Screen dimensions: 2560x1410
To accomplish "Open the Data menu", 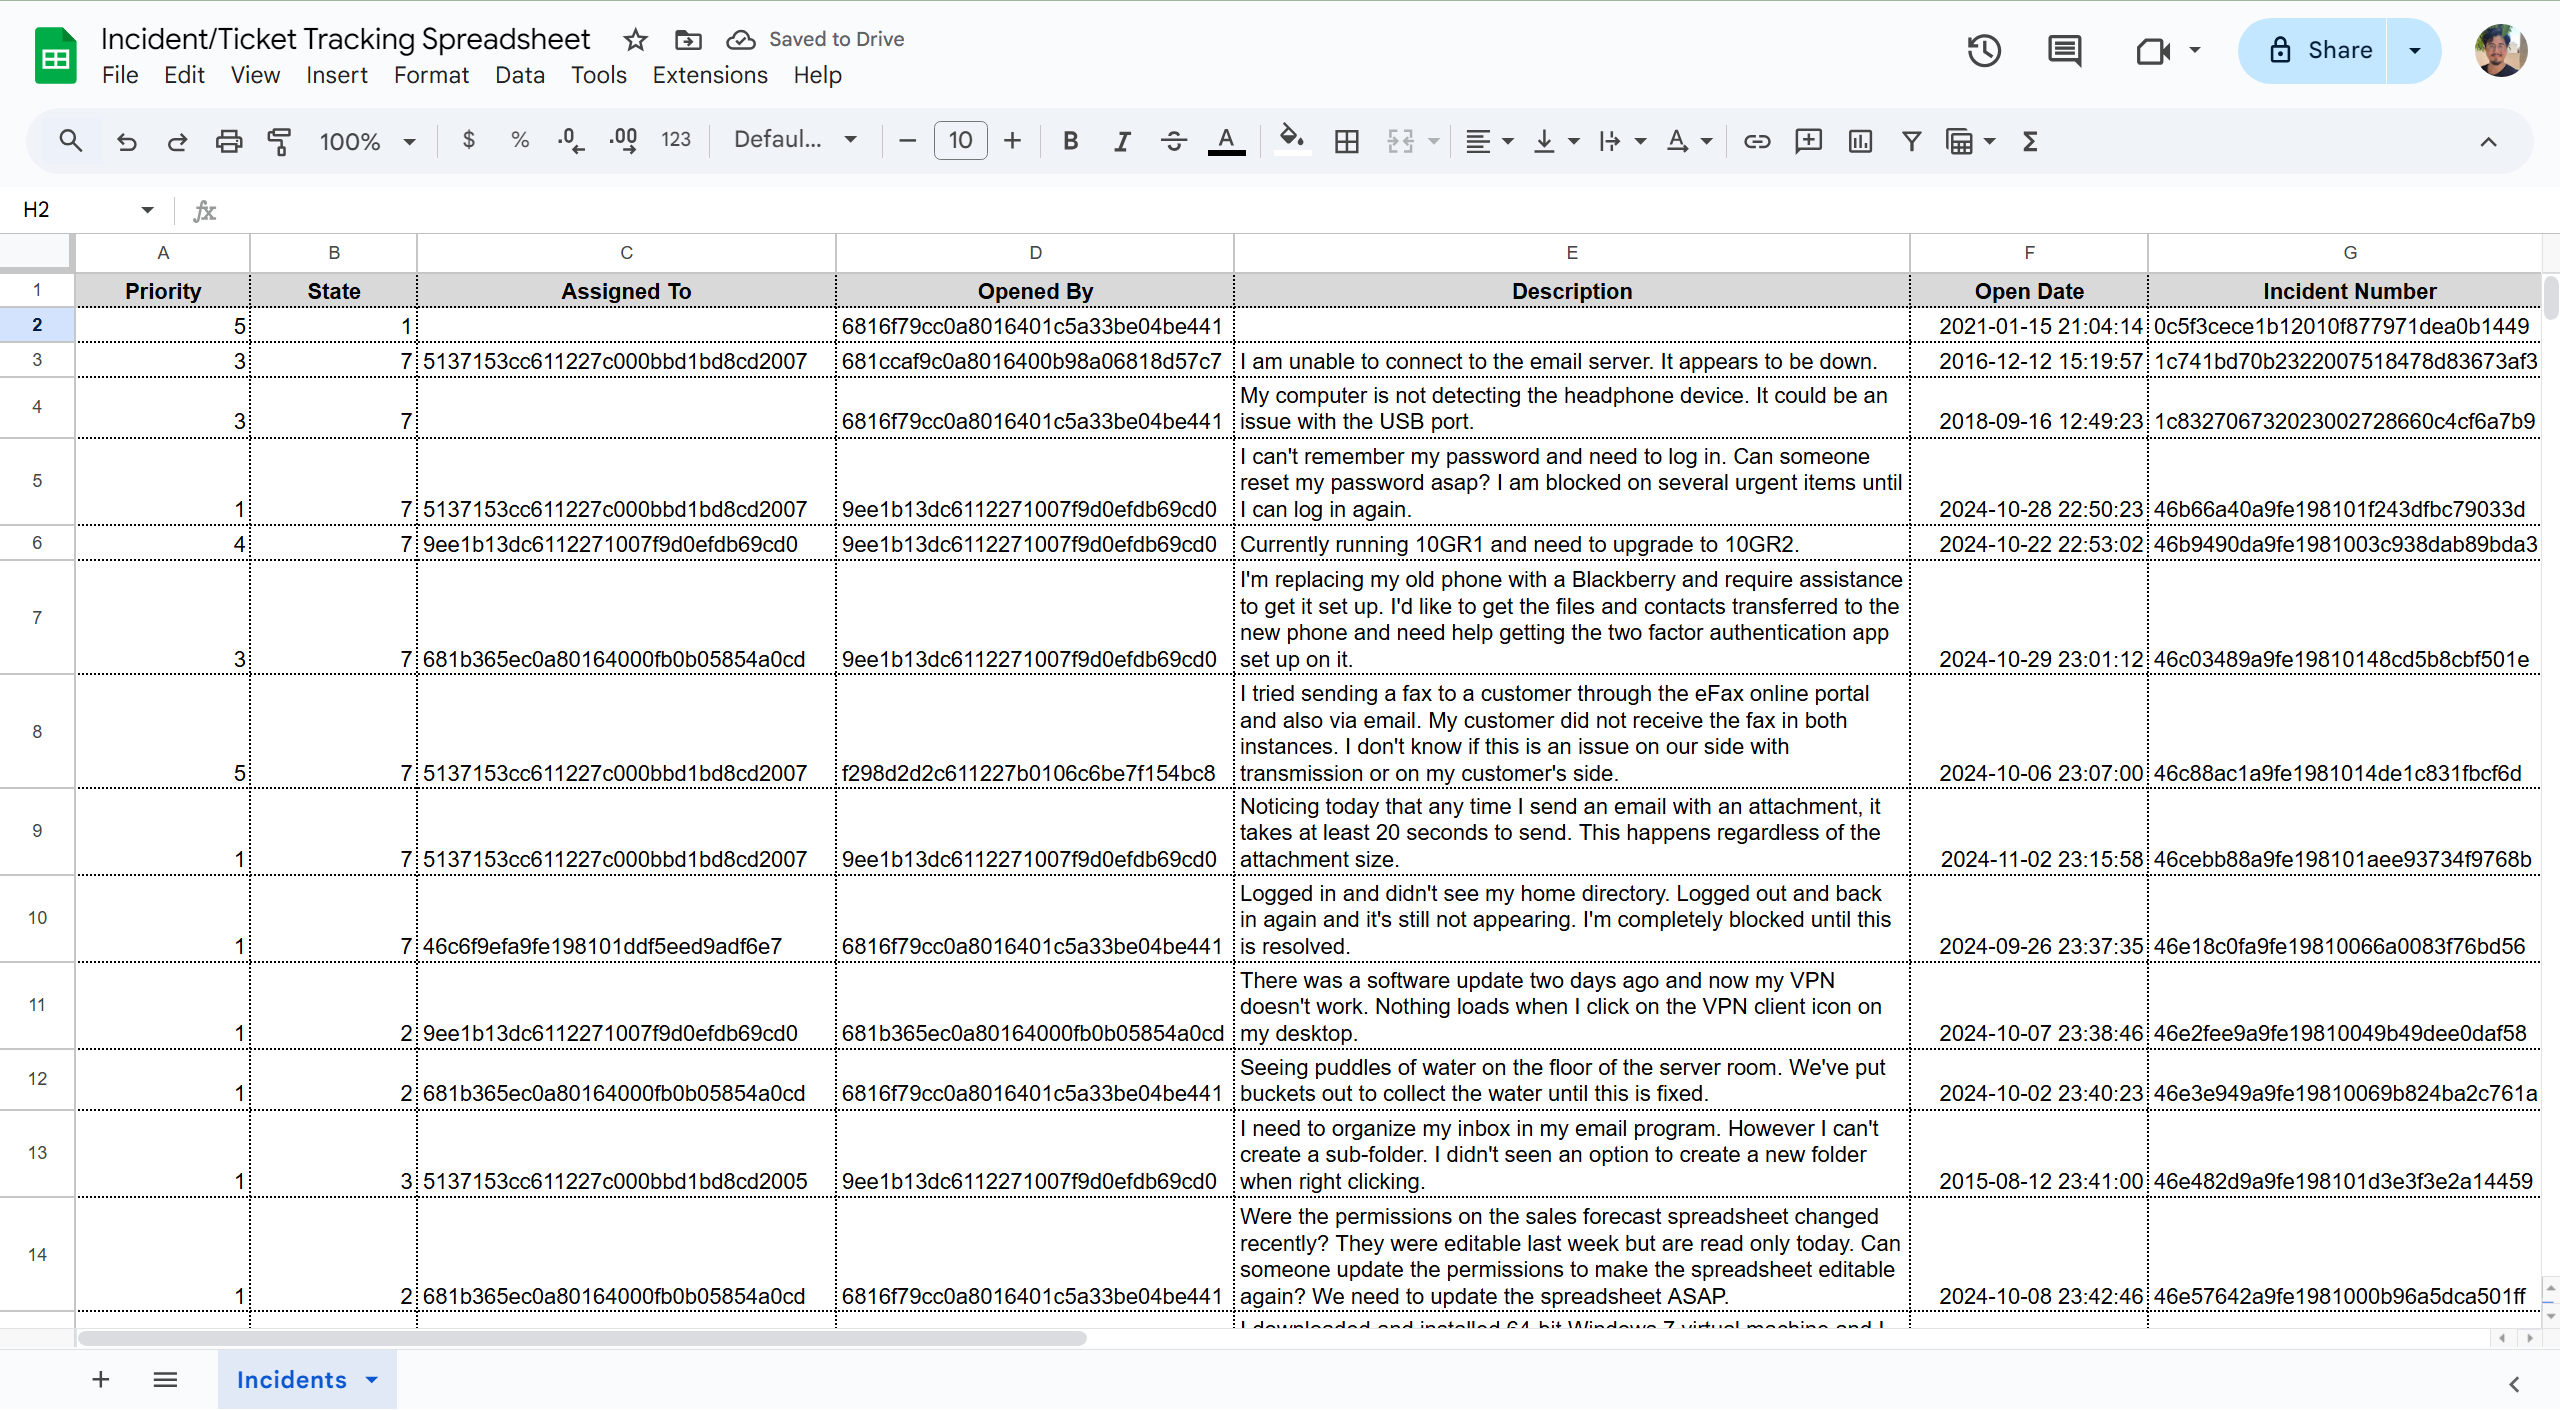I will (520, 75).
